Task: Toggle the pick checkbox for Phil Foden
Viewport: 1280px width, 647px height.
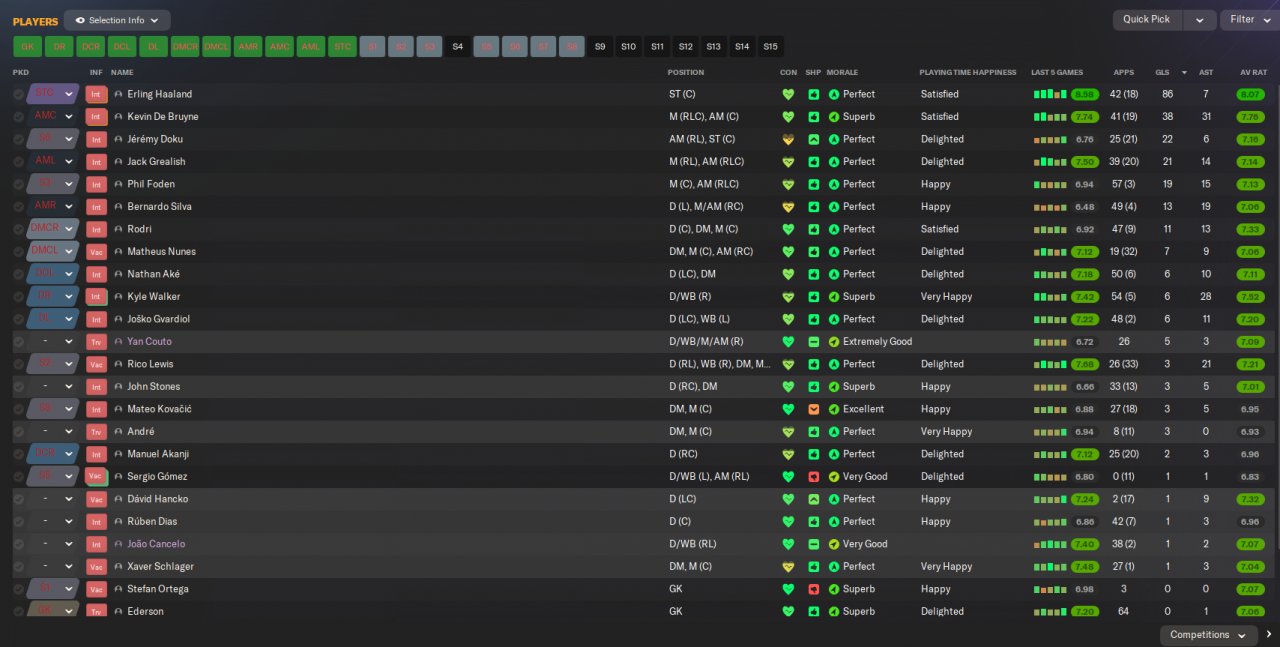Action: pyautogui.click(x=19, y=184)
